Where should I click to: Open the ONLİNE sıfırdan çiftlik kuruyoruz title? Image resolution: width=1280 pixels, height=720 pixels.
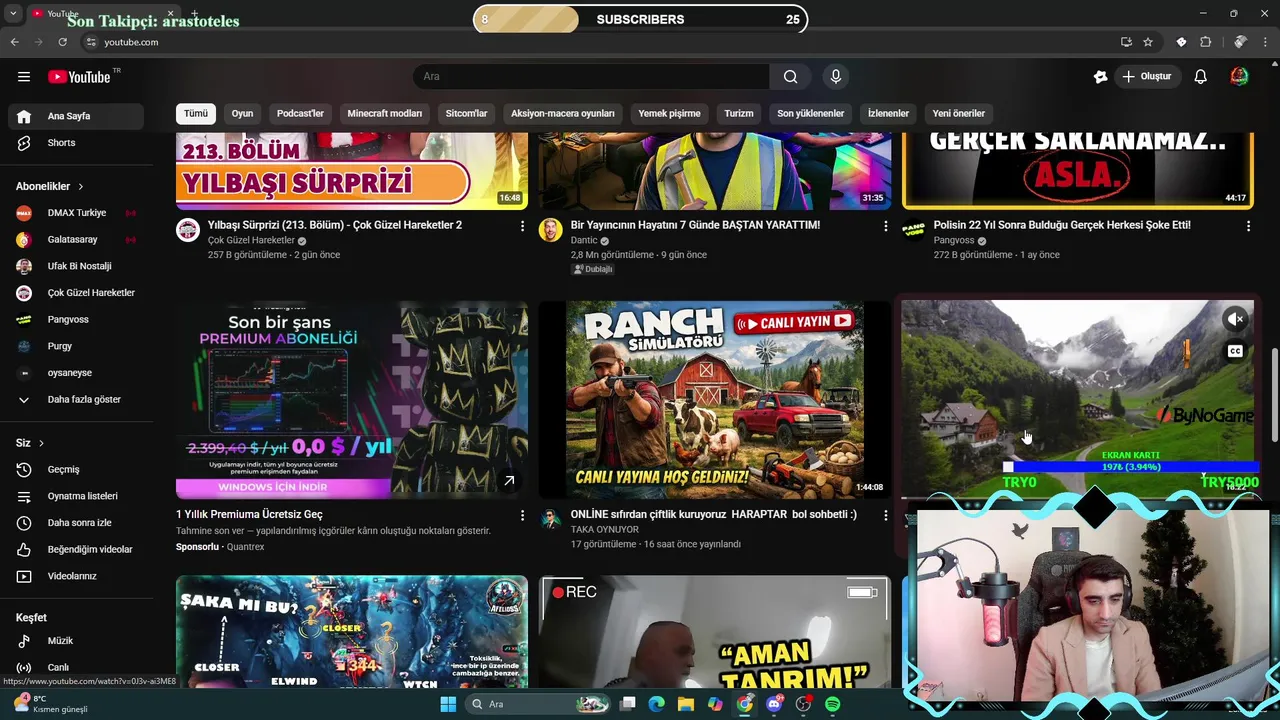pyautogui.click(x=714, y=515)
